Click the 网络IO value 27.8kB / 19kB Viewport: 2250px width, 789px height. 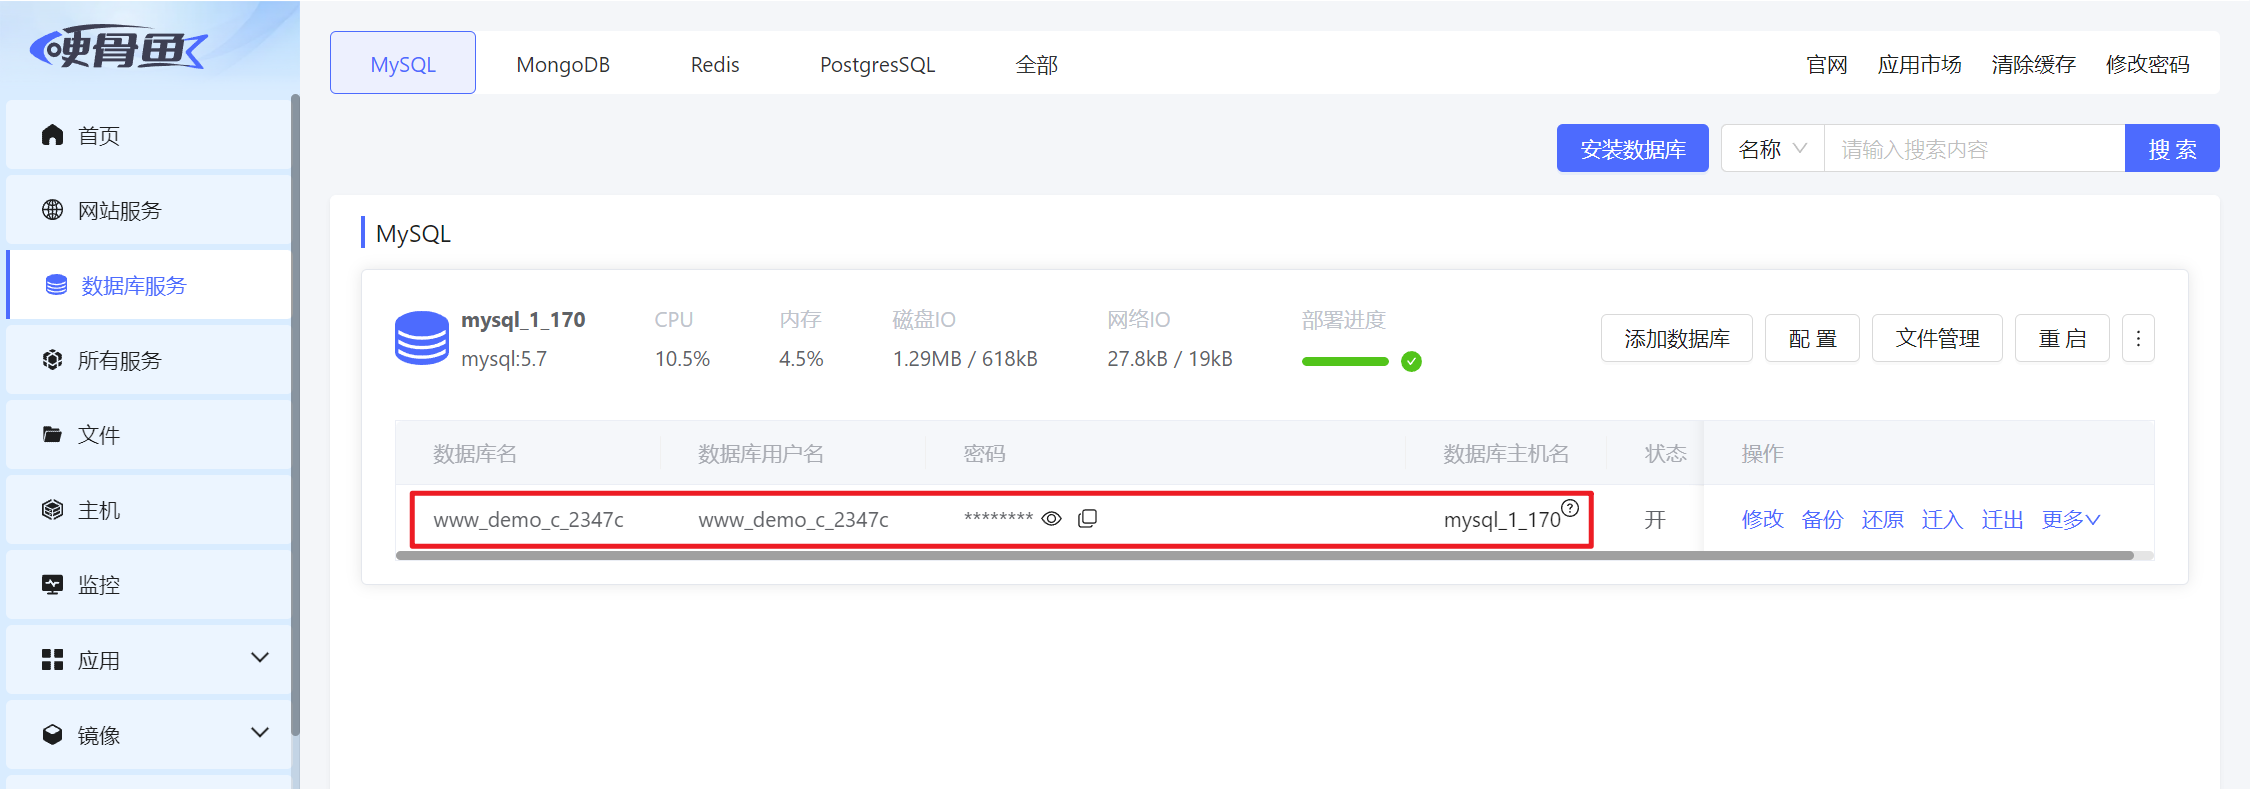1169,358
